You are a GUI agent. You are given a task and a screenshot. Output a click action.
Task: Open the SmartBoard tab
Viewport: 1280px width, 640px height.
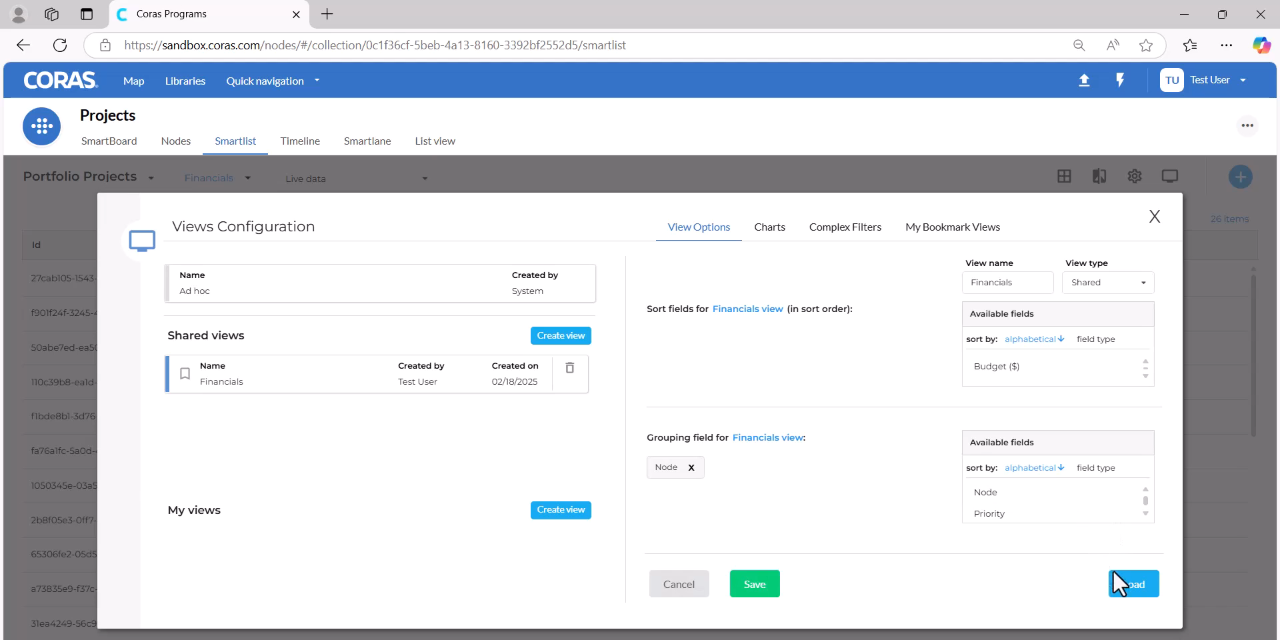pyautogui.click(x=109, y=141)
